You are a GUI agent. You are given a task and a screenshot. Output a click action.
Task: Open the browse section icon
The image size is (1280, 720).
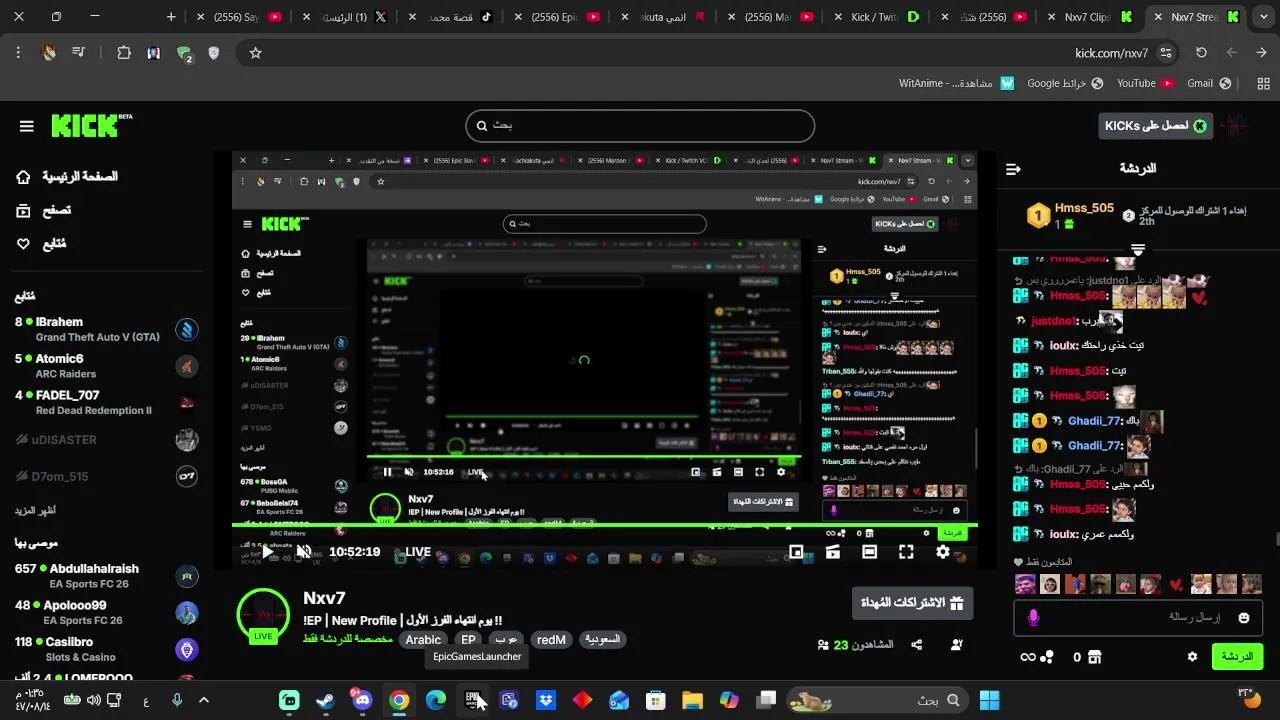[x=24, y=210]
